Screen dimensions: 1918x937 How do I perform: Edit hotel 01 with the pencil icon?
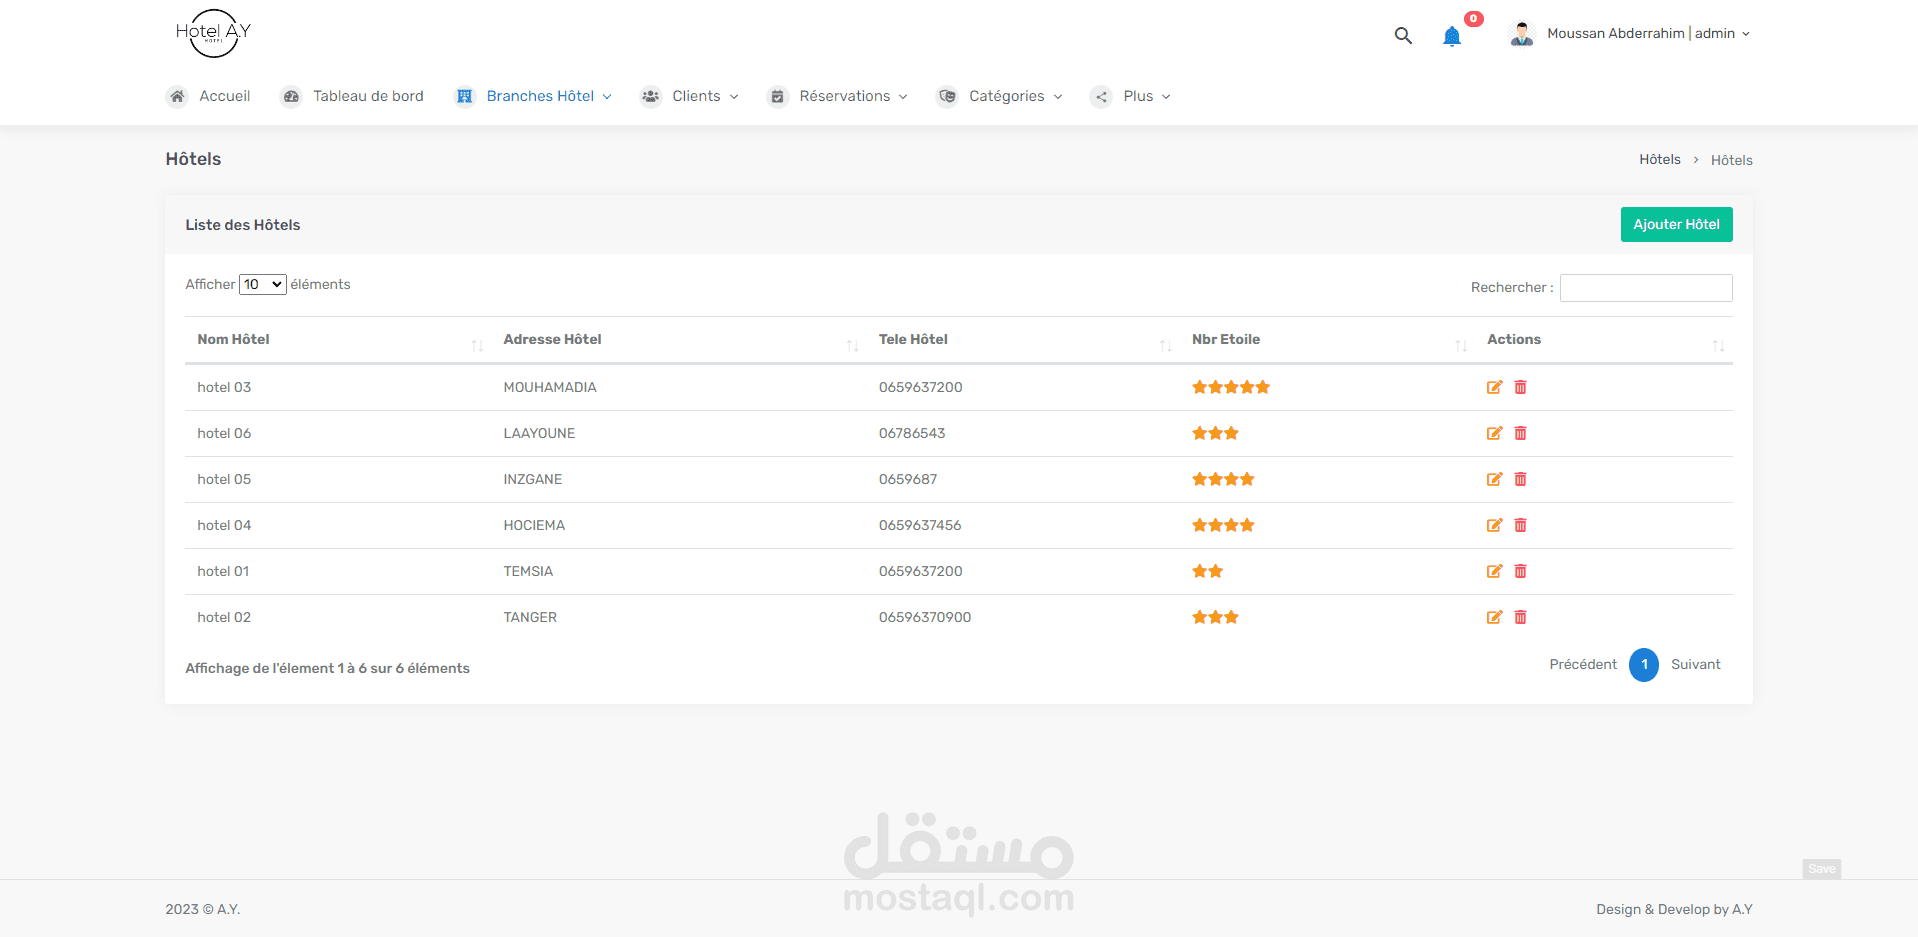pos(1494,571)
